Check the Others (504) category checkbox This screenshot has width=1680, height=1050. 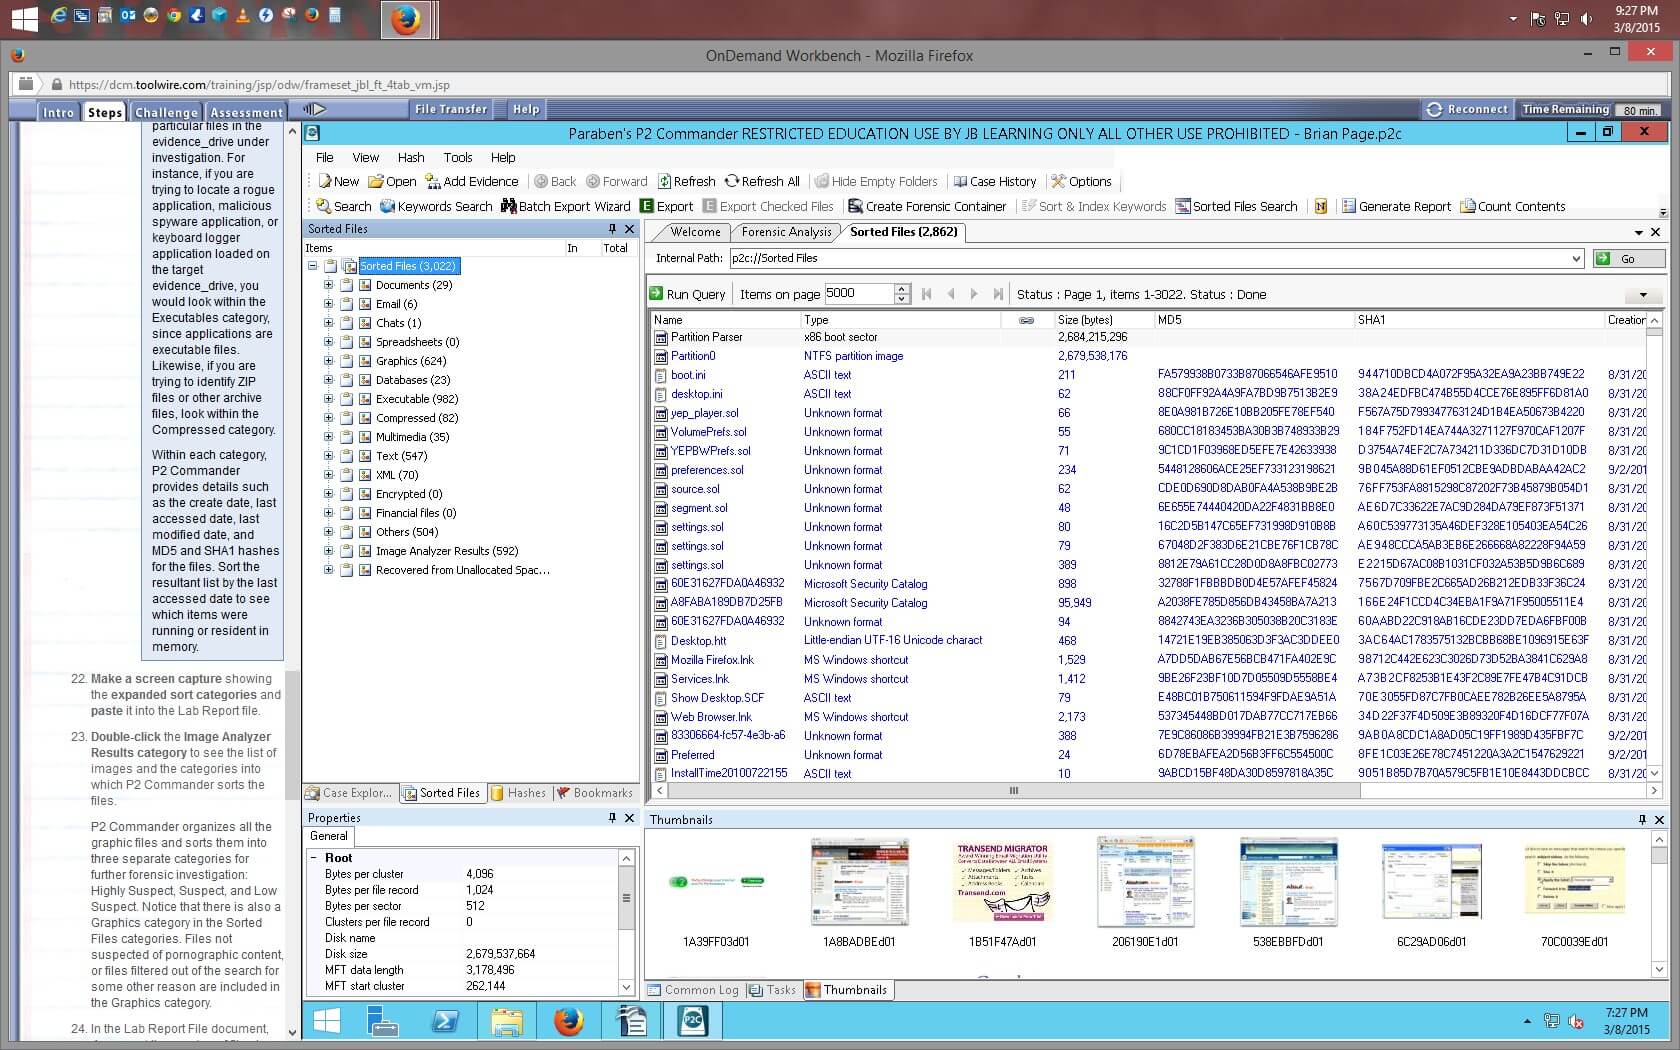(x=347, y=532)
